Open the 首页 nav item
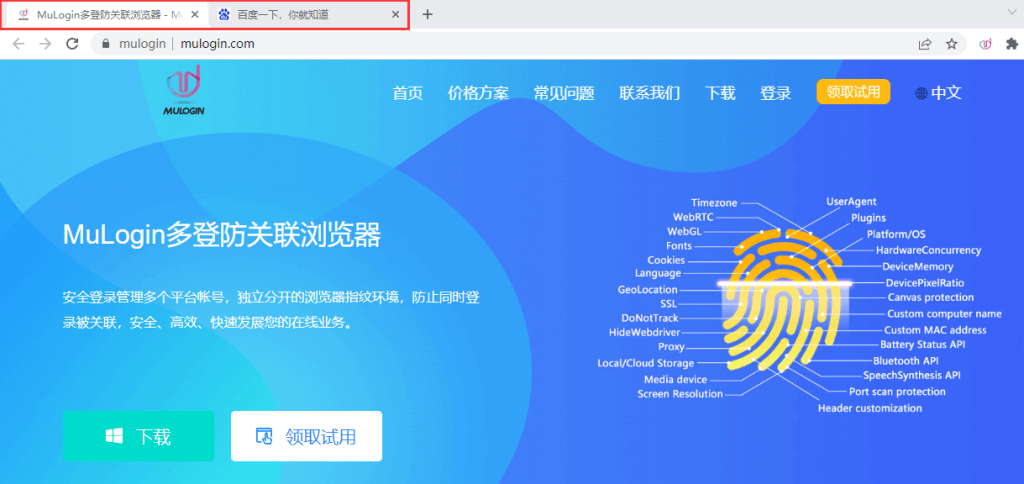The height and width of the screenshot is (484, 1024). click(408, 93)
